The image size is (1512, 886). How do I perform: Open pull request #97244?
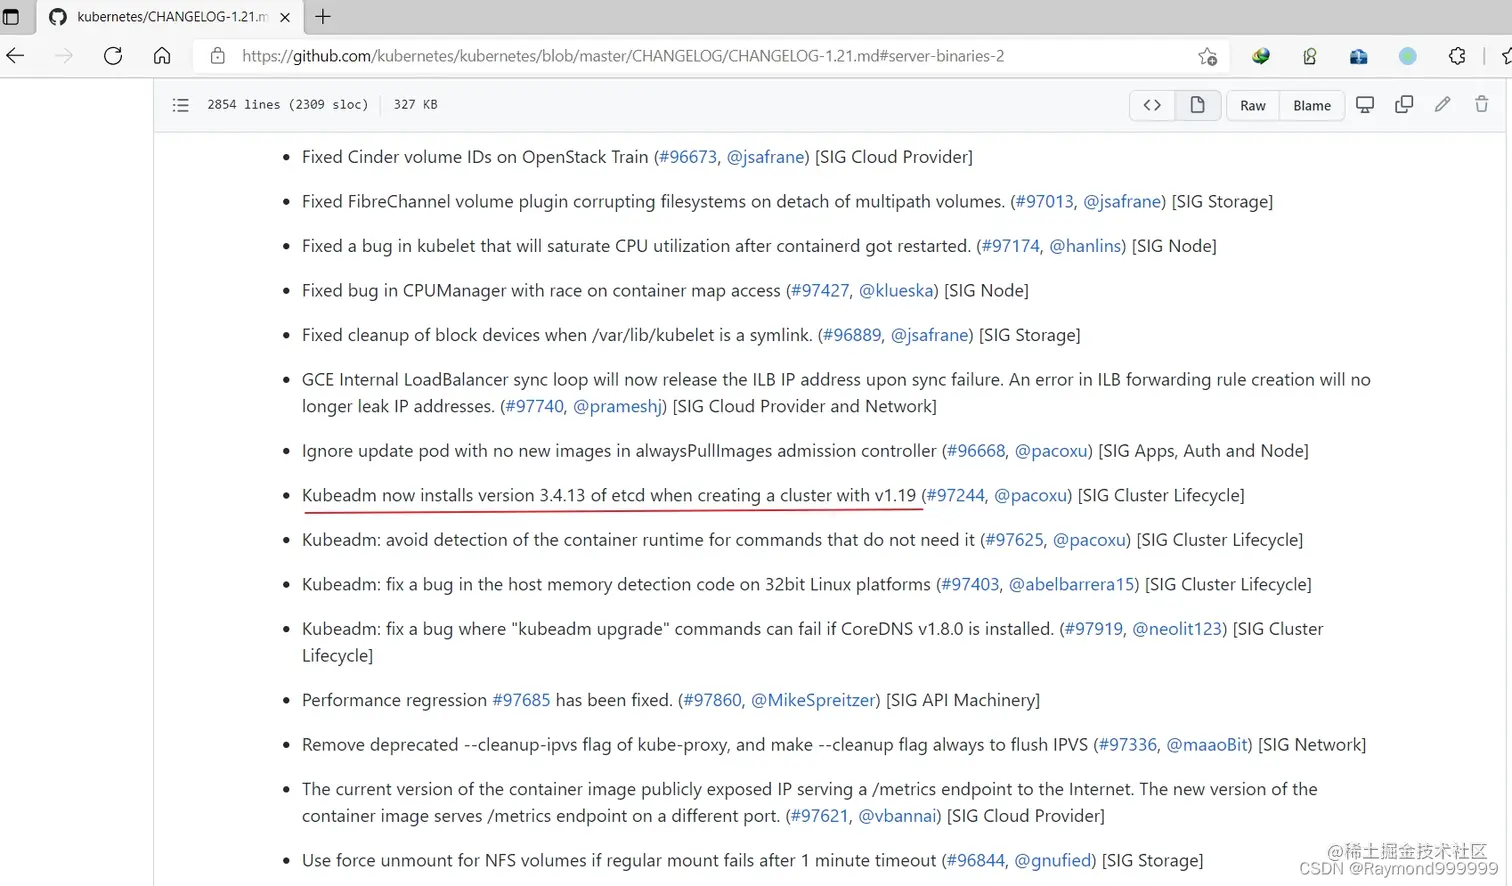(x=955, y=496)
